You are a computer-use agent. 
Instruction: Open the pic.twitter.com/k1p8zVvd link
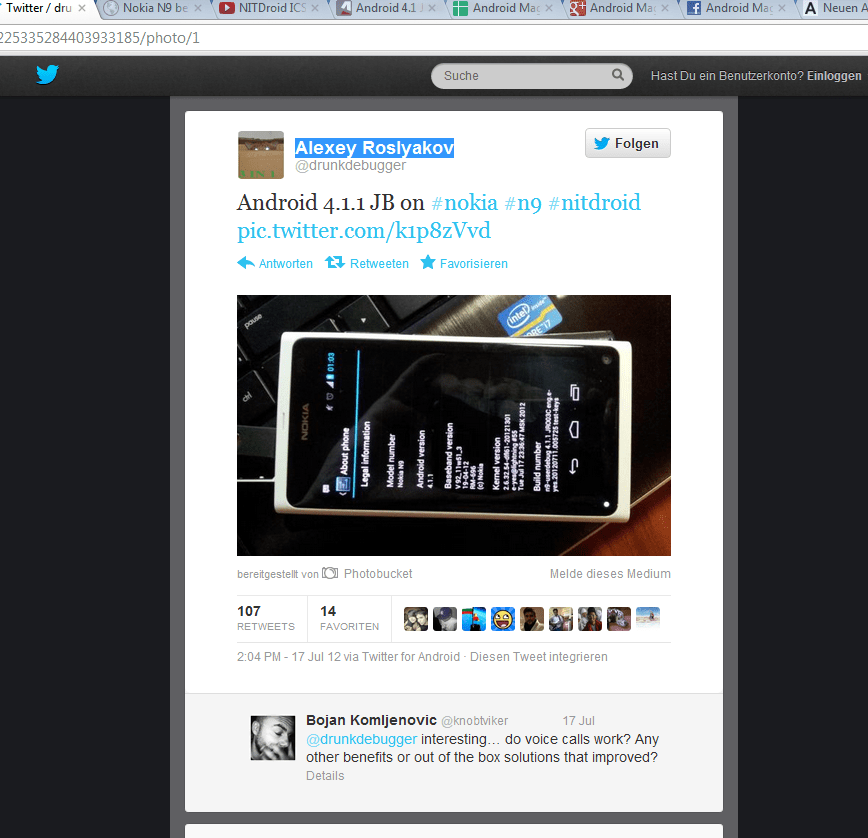coord(364,231)
